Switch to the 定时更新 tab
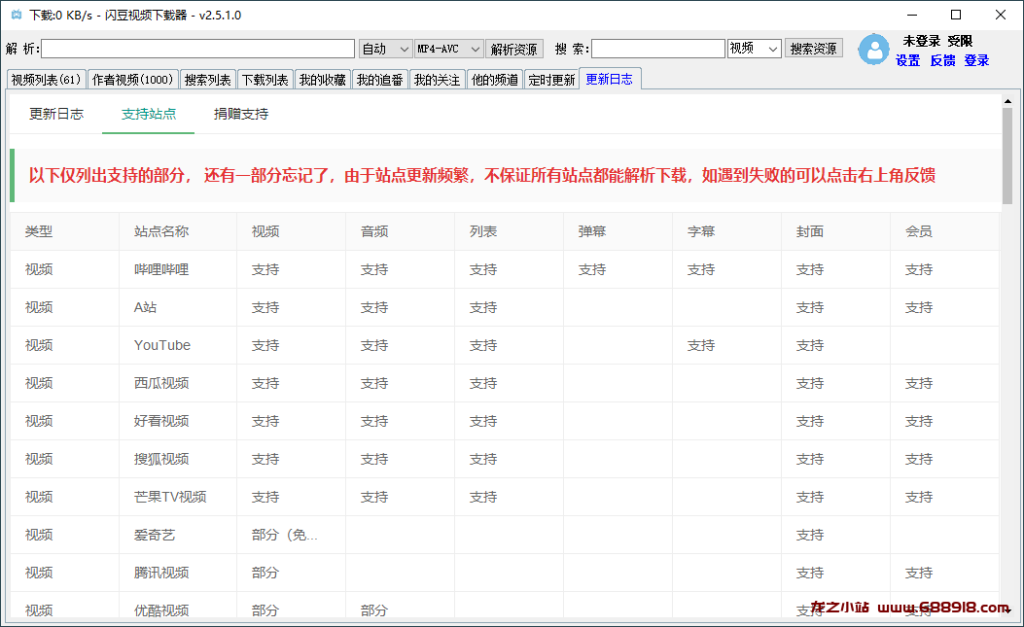This screenshot has width=1024, height=627. (x=552, y=80)
